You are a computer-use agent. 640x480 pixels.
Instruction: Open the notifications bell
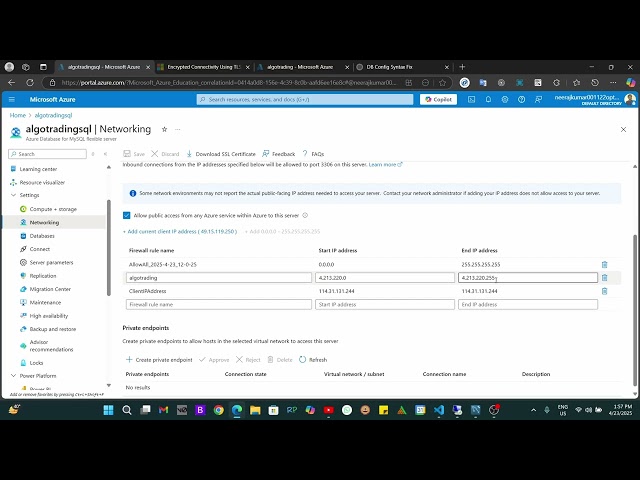point(488,99)
